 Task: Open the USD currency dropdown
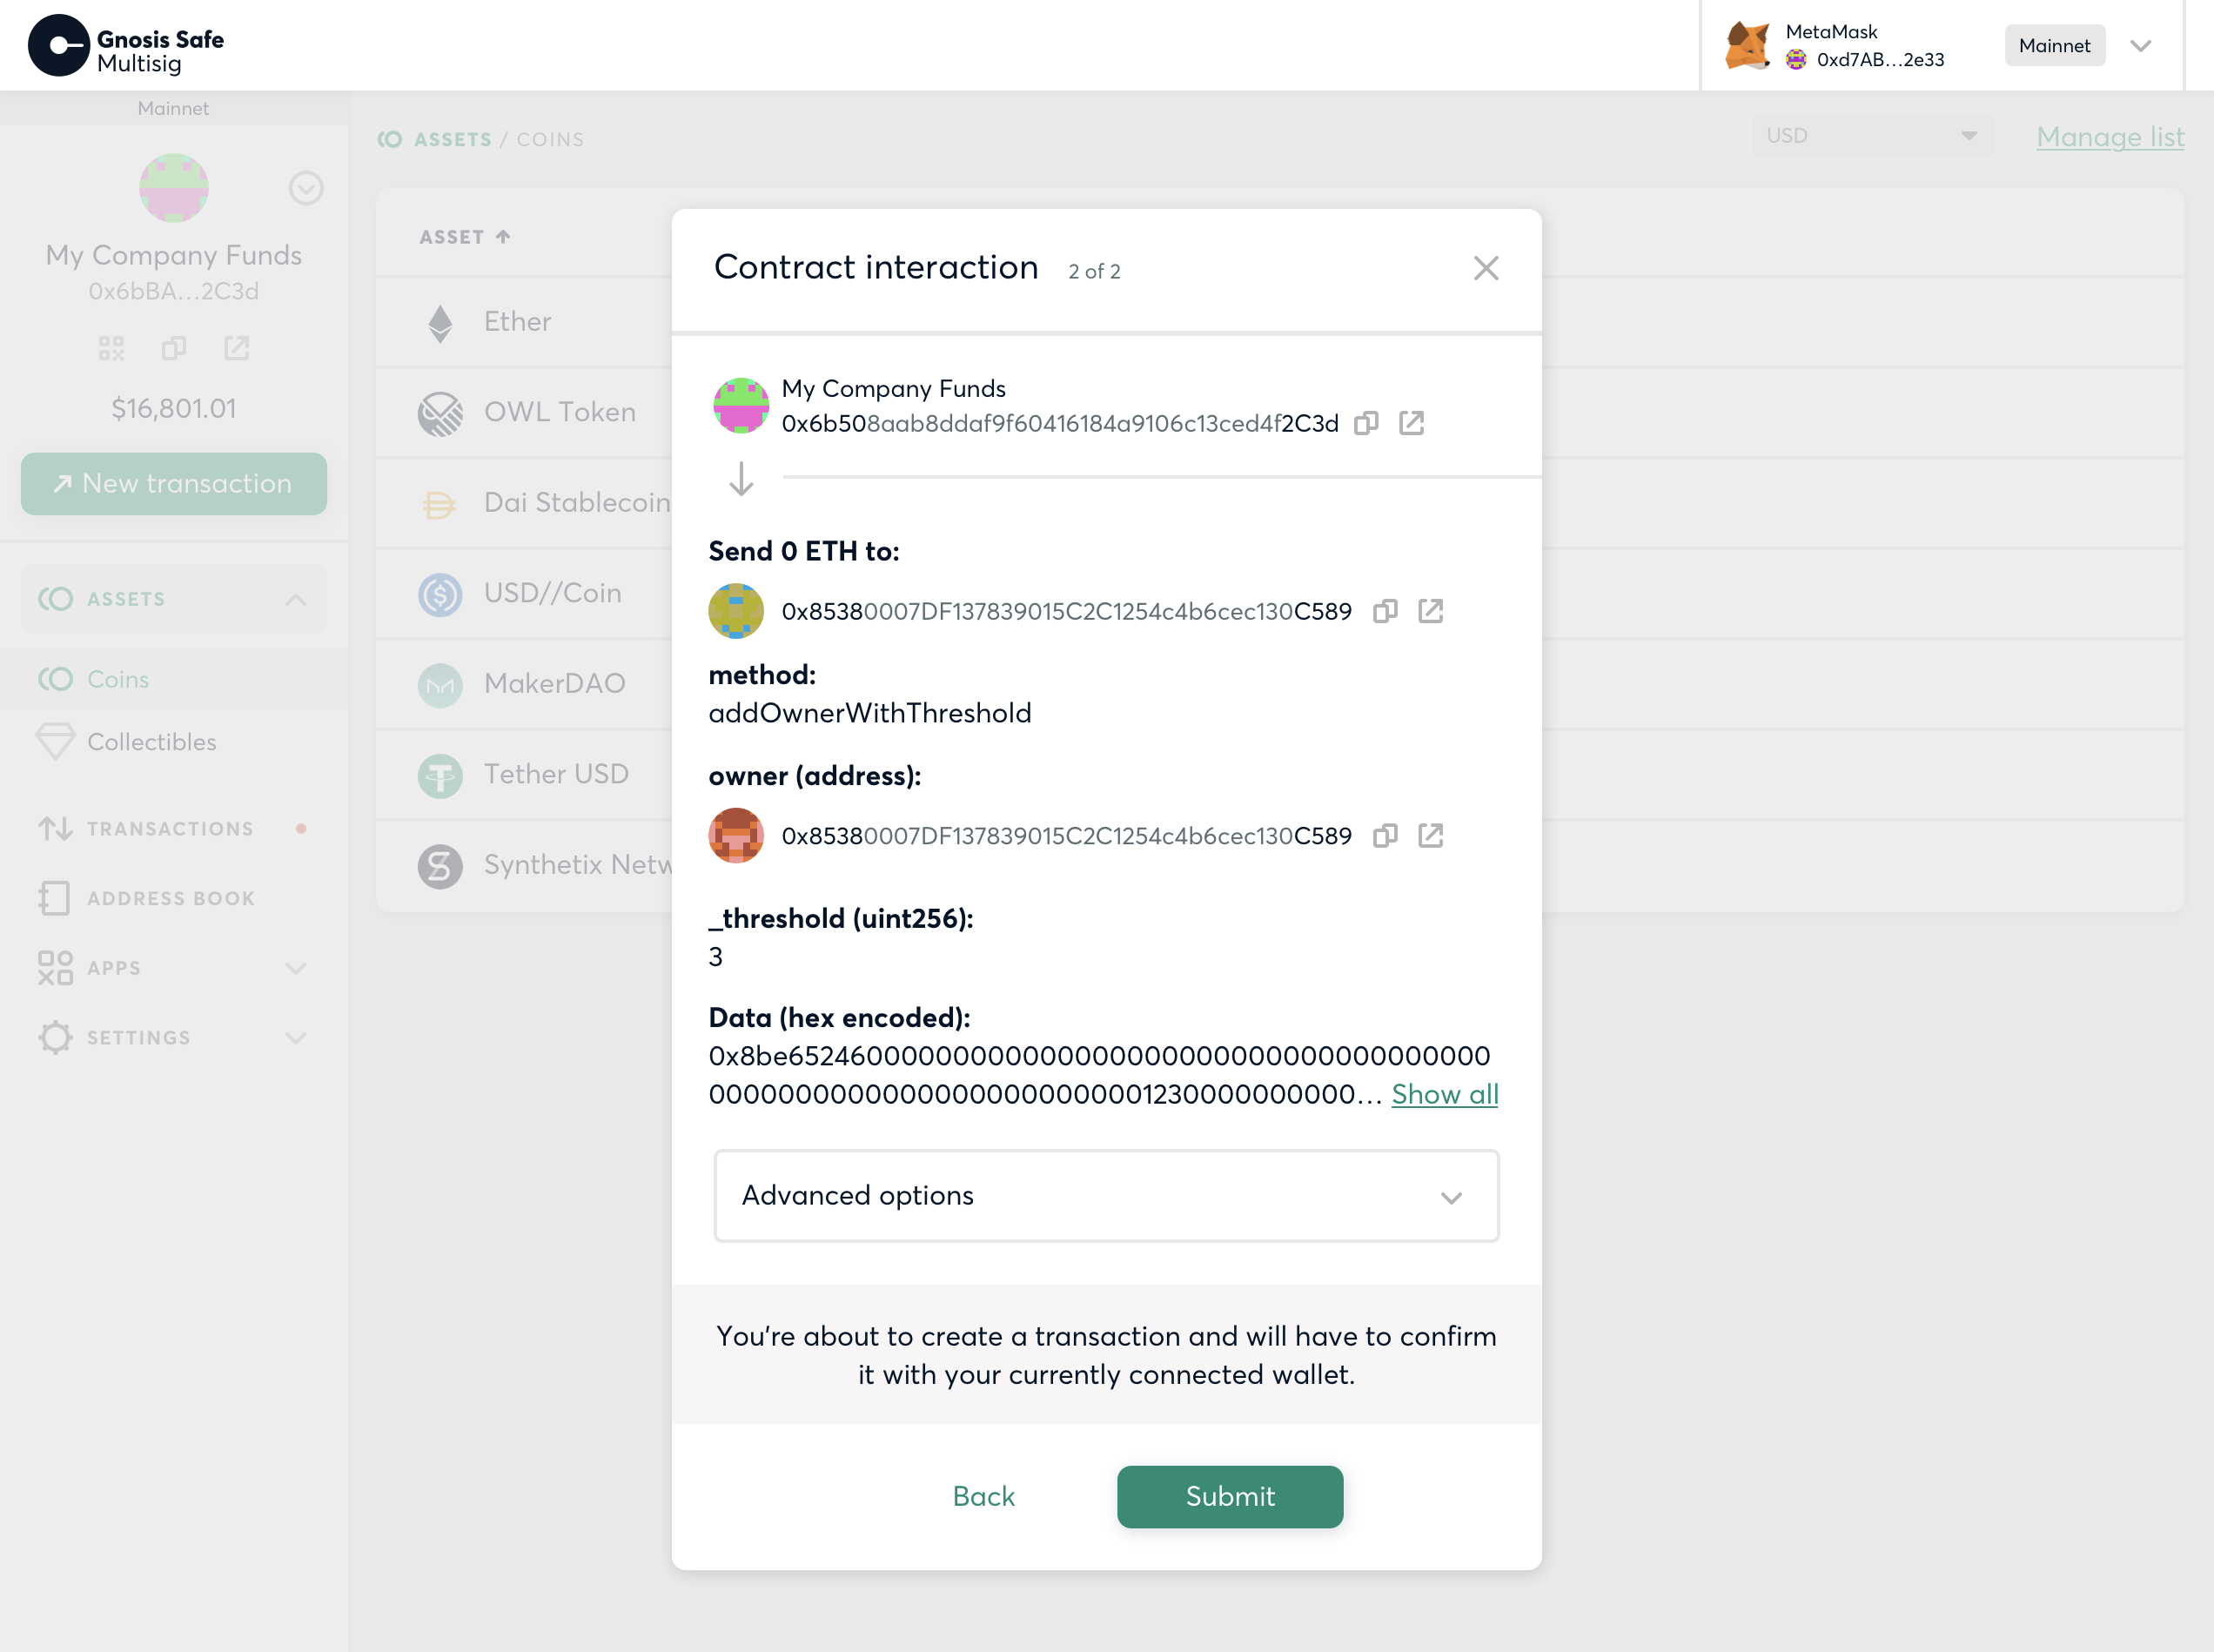click(1872, 136)
